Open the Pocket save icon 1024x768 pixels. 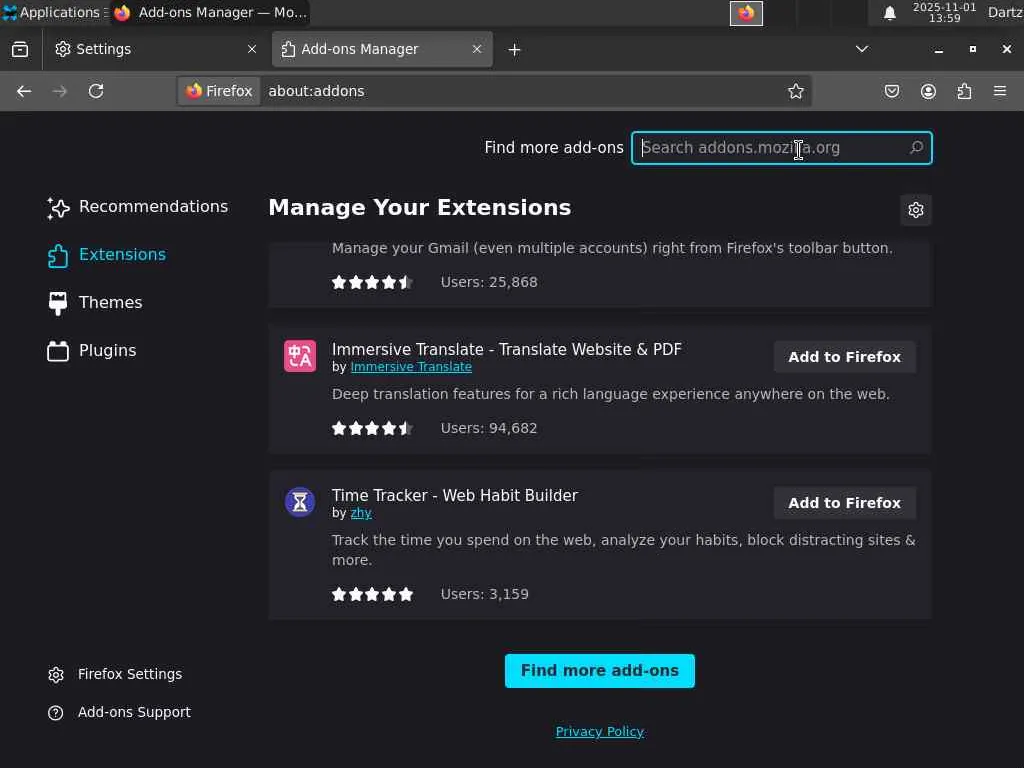click(891, 91)
